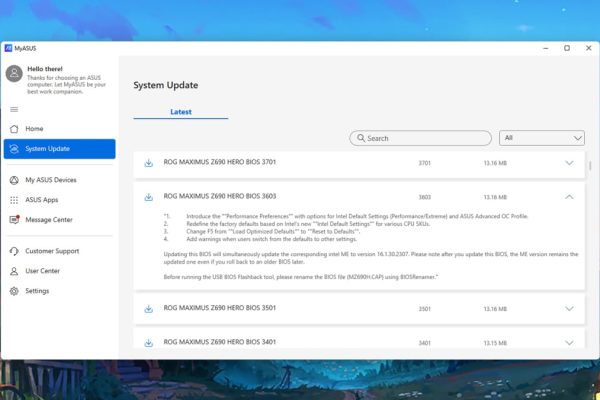Screen dimensions: 600x400
Task: Click the search magnifier icon
Action: tap(361, 138)
